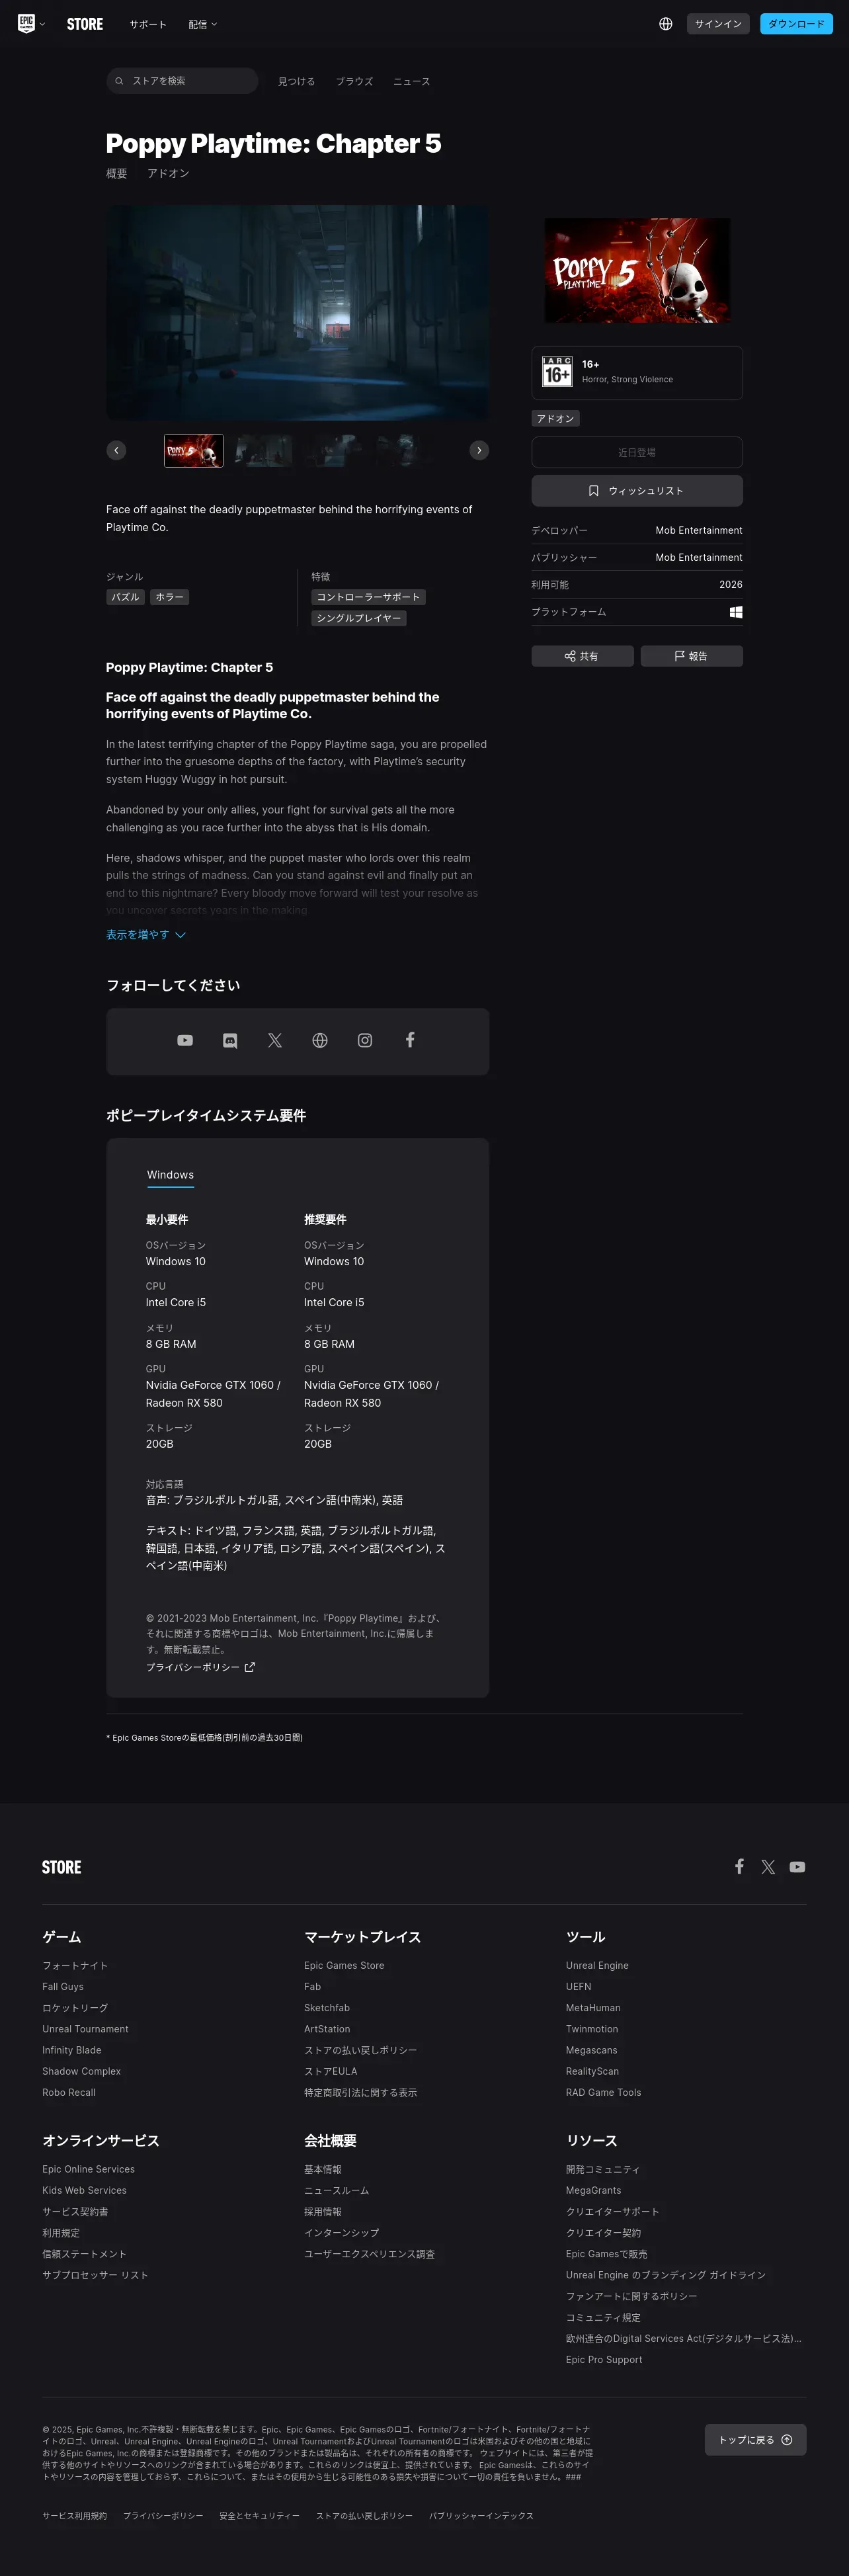Go to 見つける tab
The height and width of the screenshot is (2576, 849).
click(x=296, y=82)
